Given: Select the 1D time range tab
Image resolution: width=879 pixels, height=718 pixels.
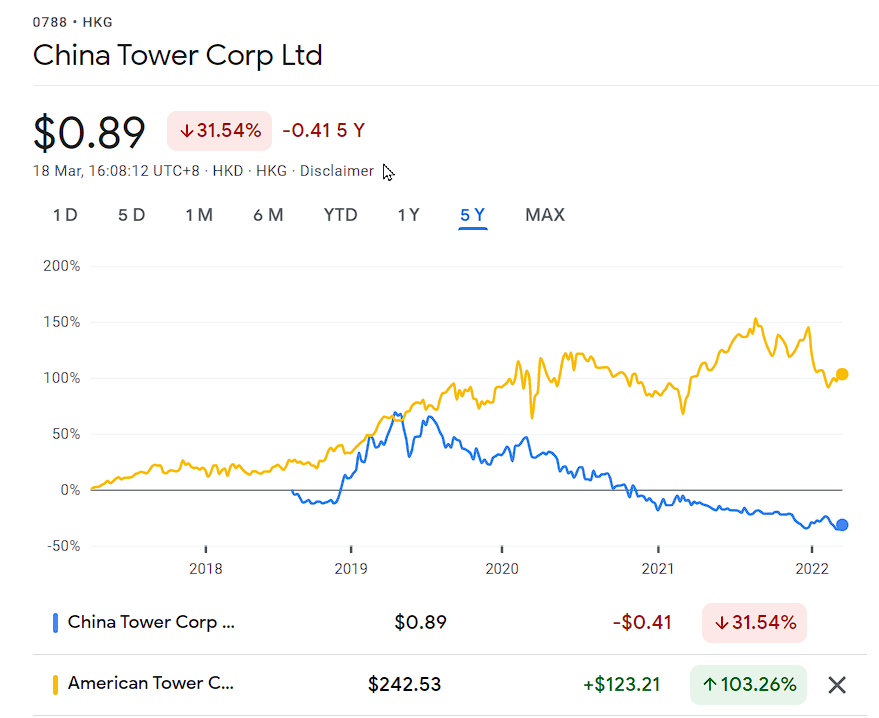Looking at the screenshot, I should coord(65,215).
